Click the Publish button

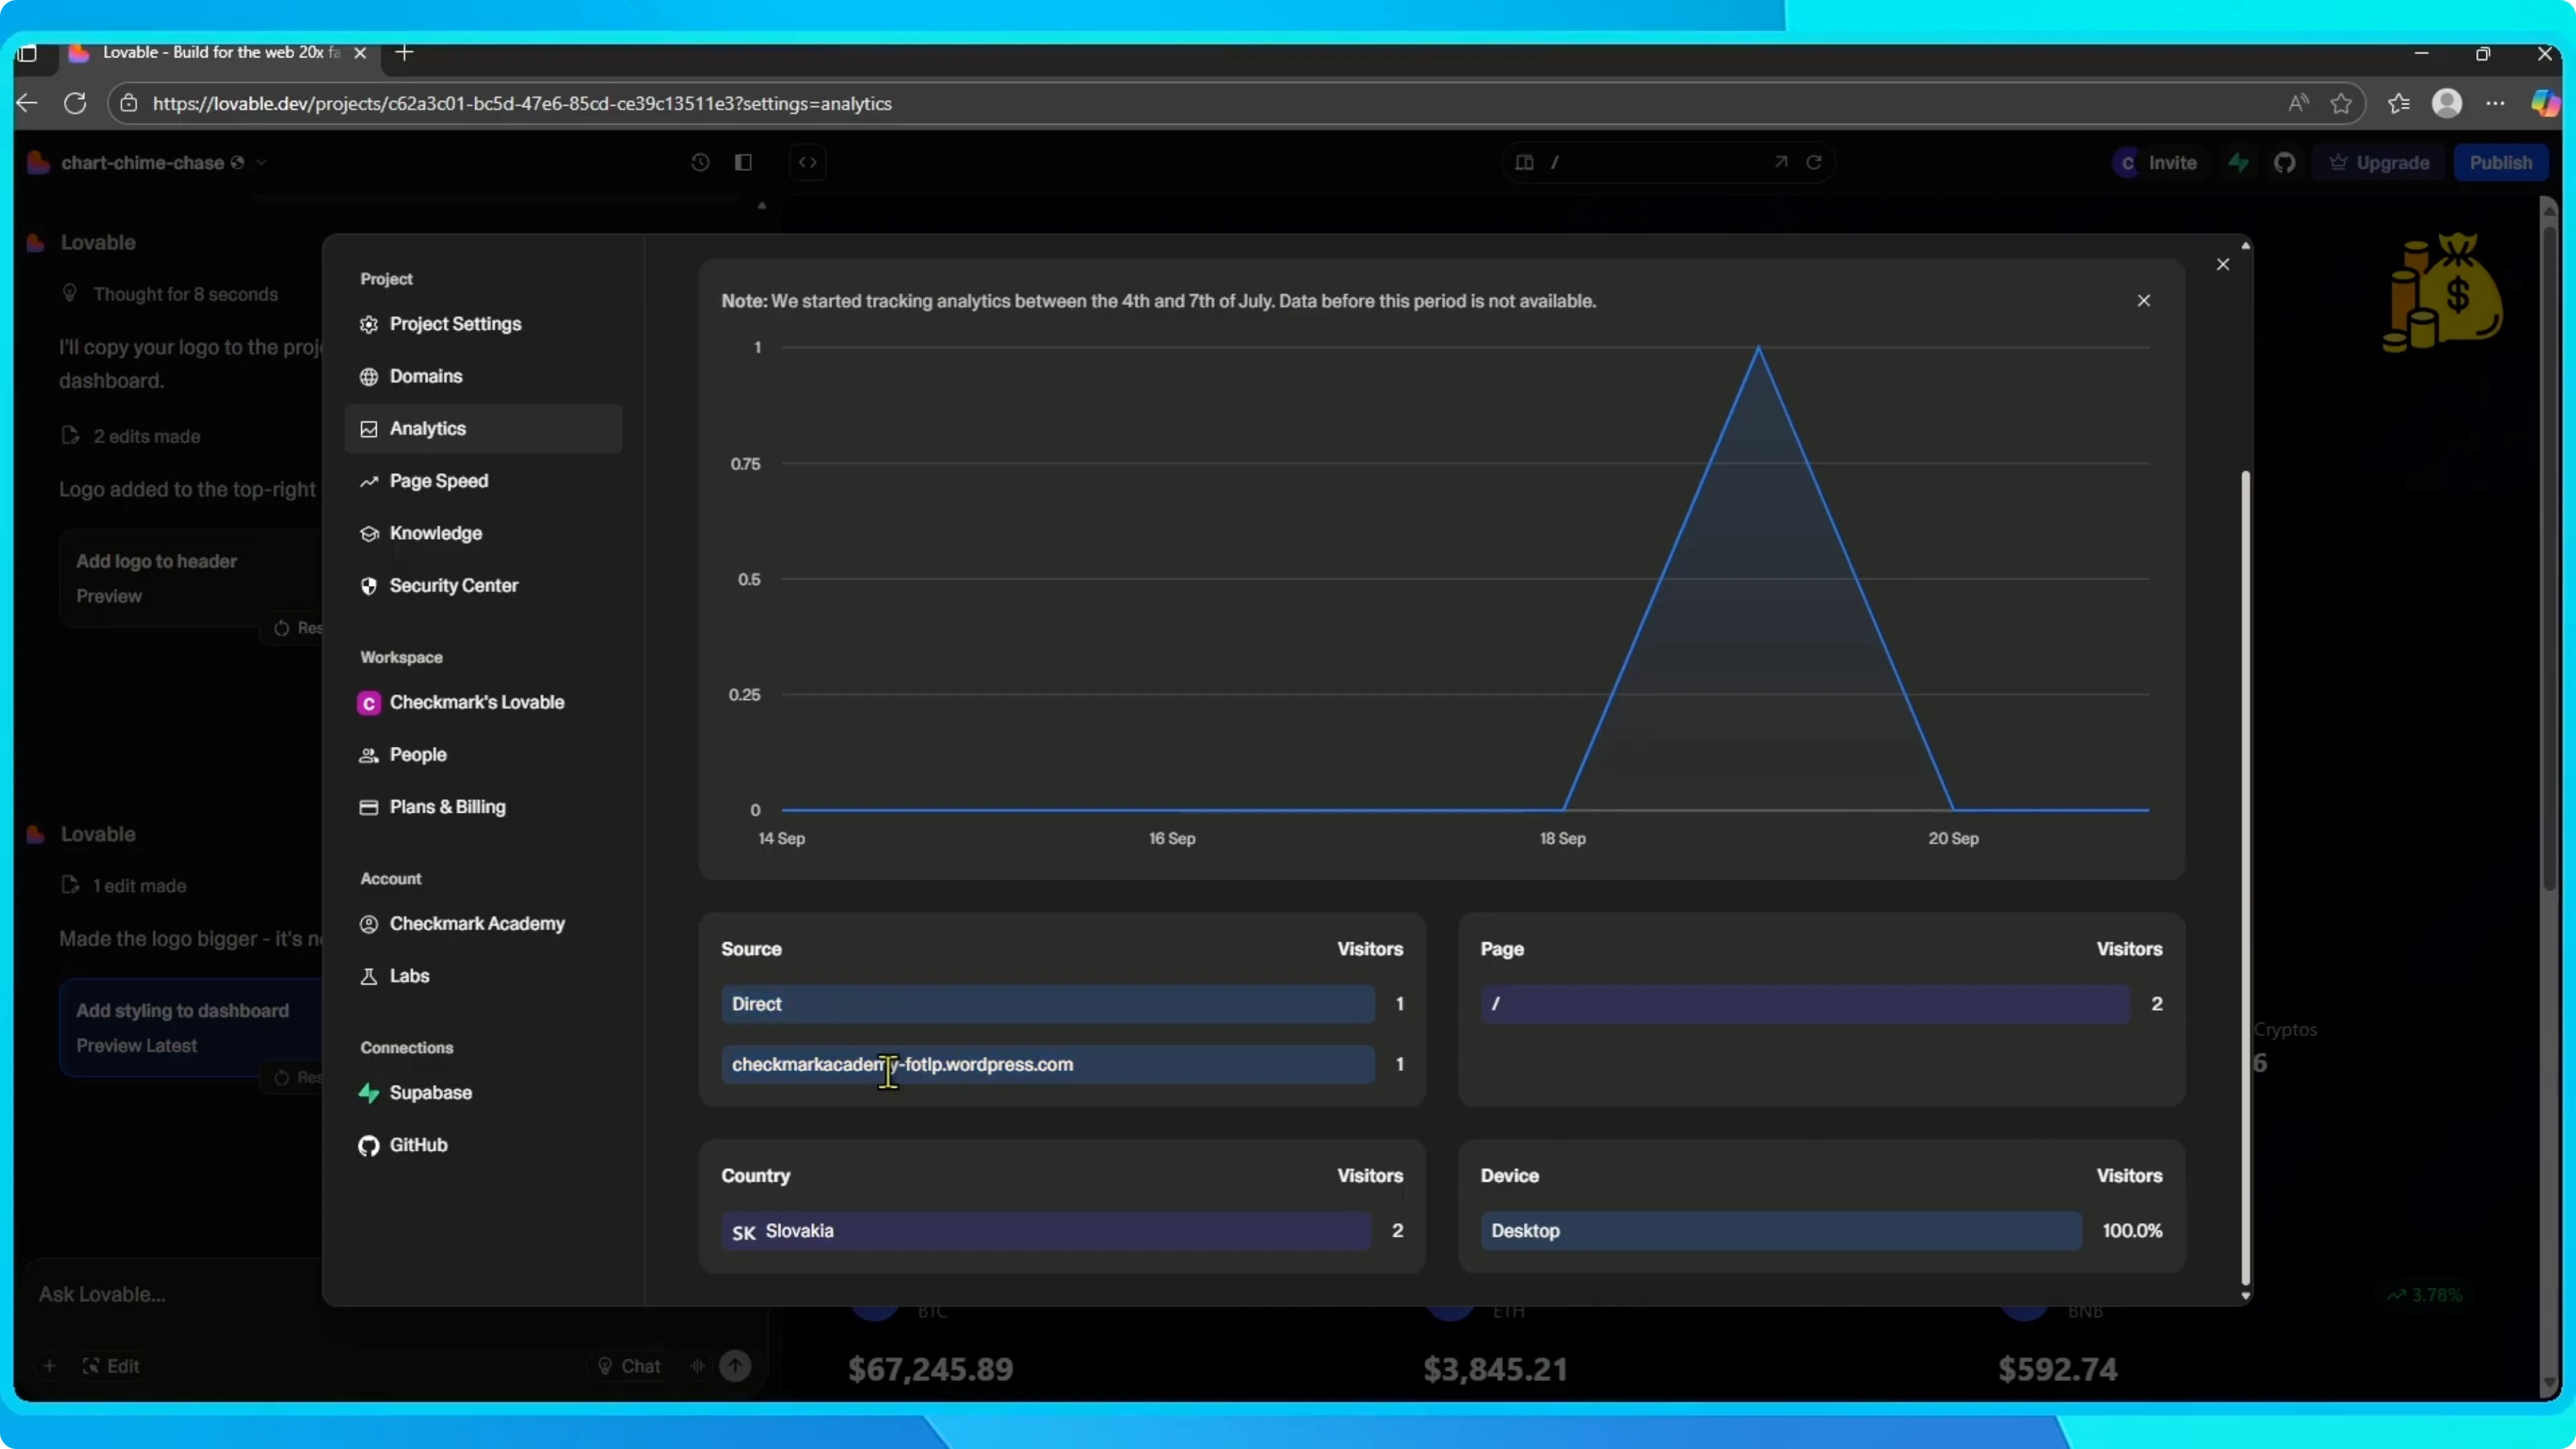(2500, 163)
